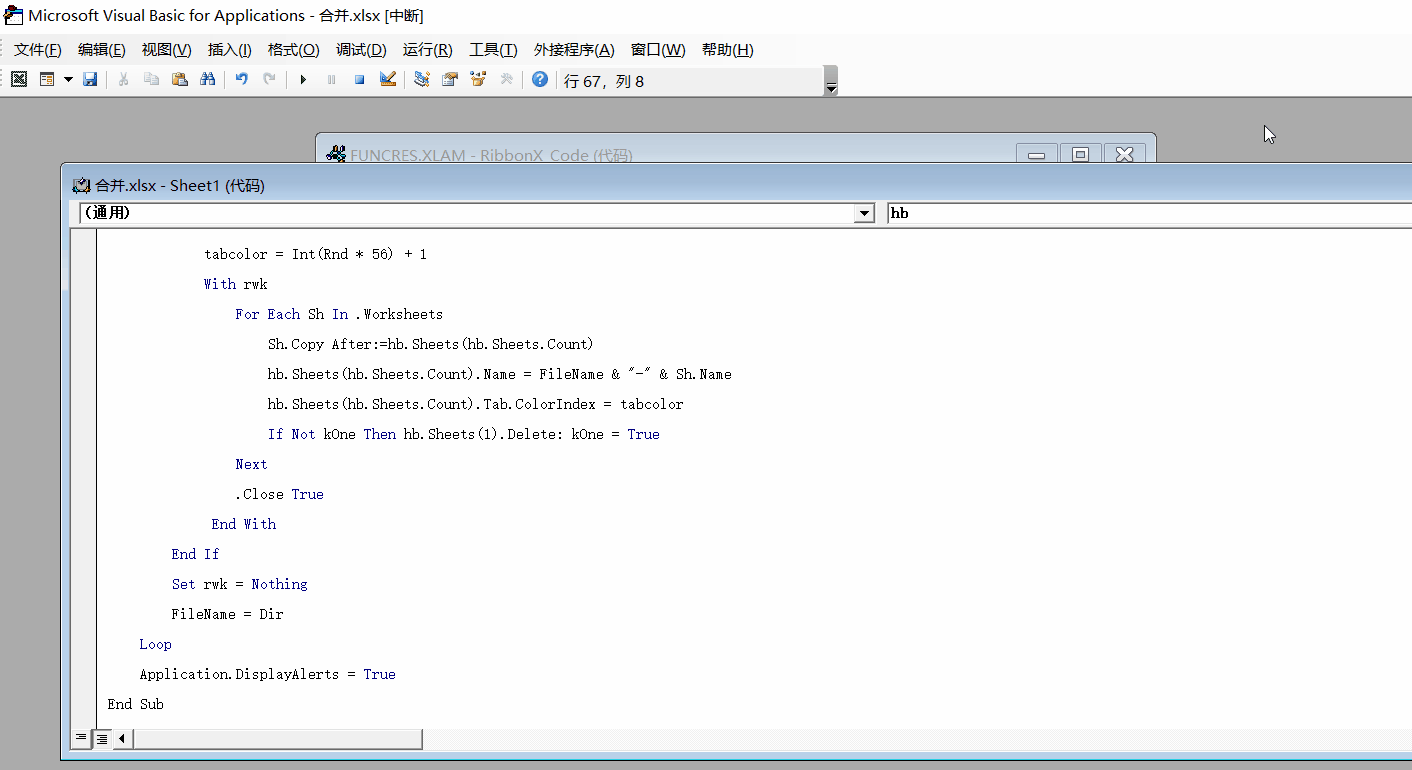The image size is (1412, 770).
Task: Save the workbook with the floppy icon
Action: point(90,79)
